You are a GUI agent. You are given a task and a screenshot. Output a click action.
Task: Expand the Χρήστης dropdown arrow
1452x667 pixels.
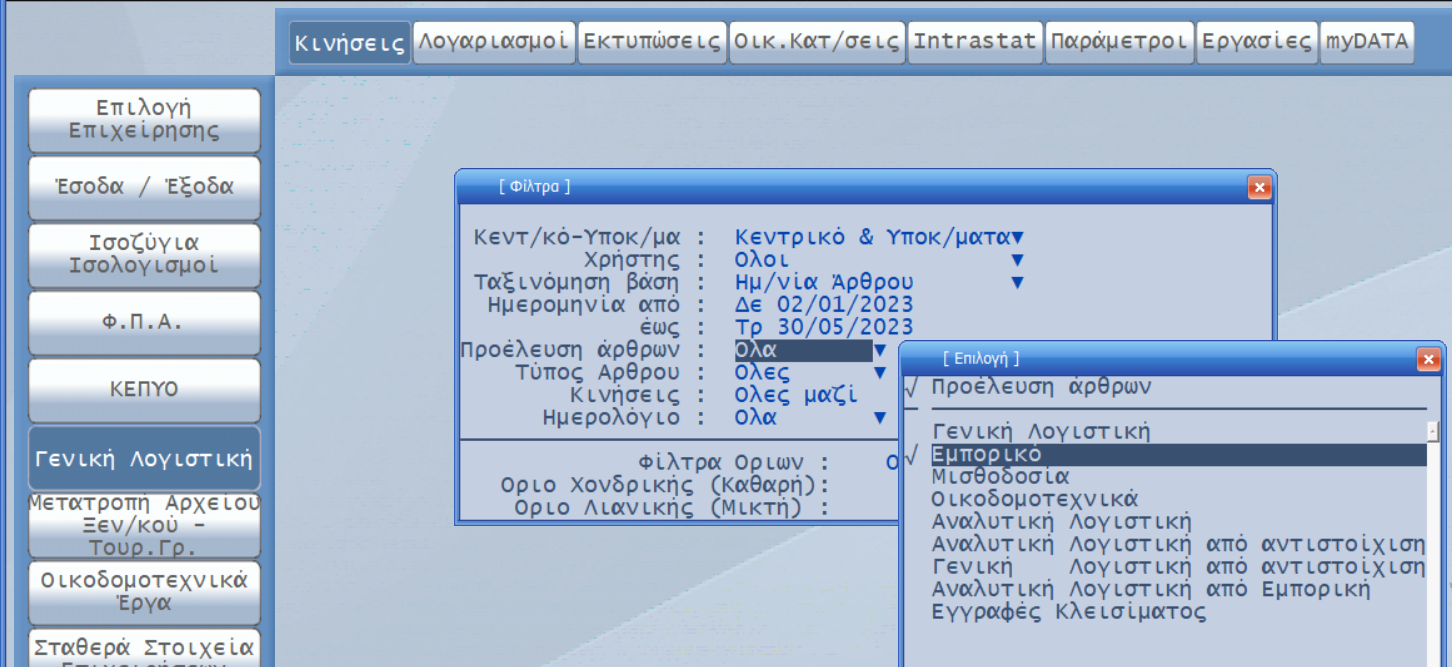tap(1017, 260)
